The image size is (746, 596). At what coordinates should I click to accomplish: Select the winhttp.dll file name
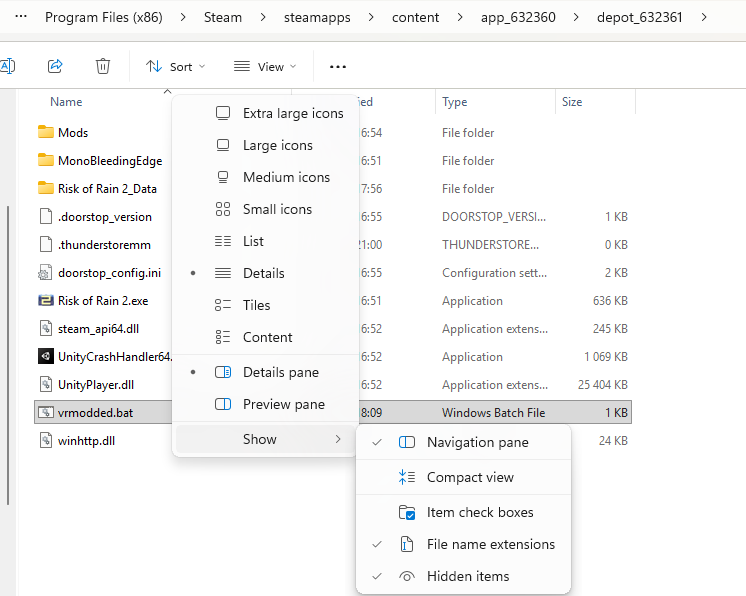tap(86, 440)
